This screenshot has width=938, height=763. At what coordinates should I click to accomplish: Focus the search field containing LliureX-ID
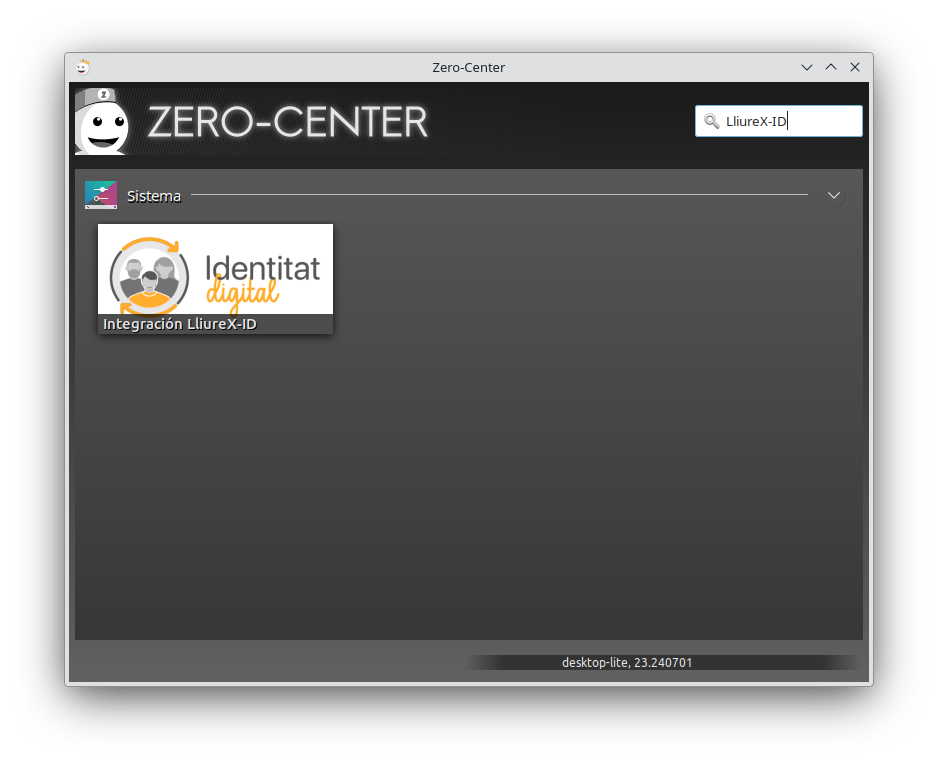click(790, 121)
